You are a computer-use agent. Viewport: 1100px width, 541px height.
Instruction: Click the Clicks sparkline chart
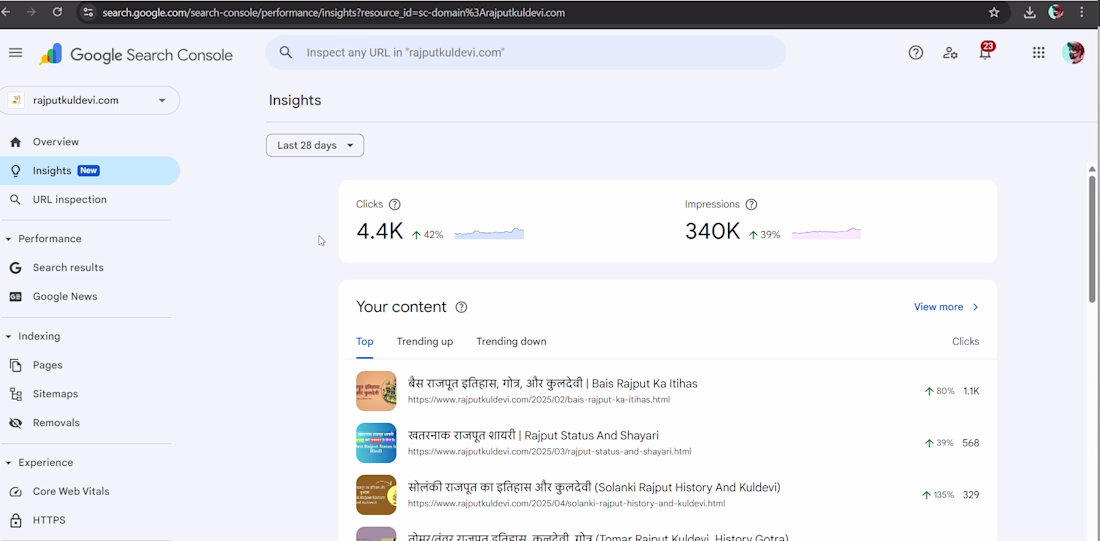tap(489, 233)
